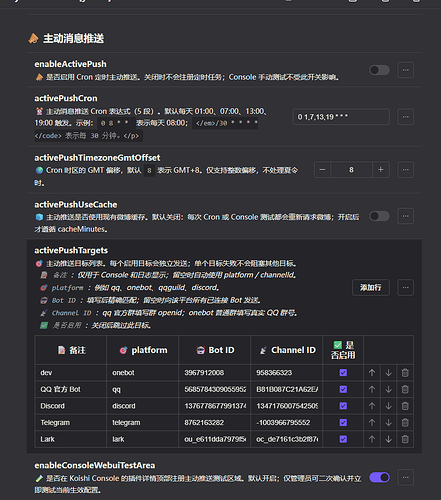441x500 pixels.
Task: Click the Bot ID column header
Action: (215, 350)
